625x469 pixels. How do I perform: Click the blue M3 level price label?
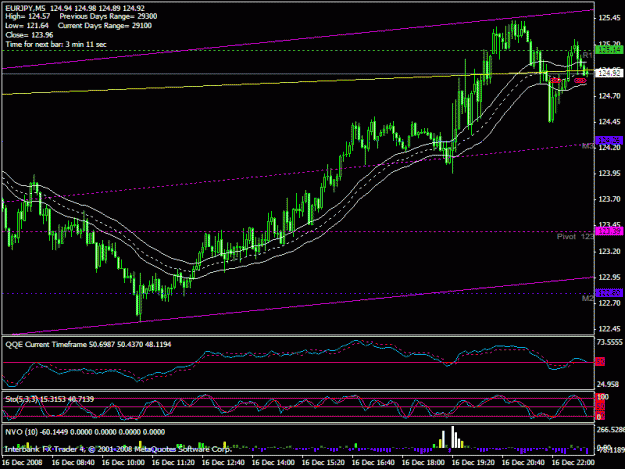tap(609, 140)
